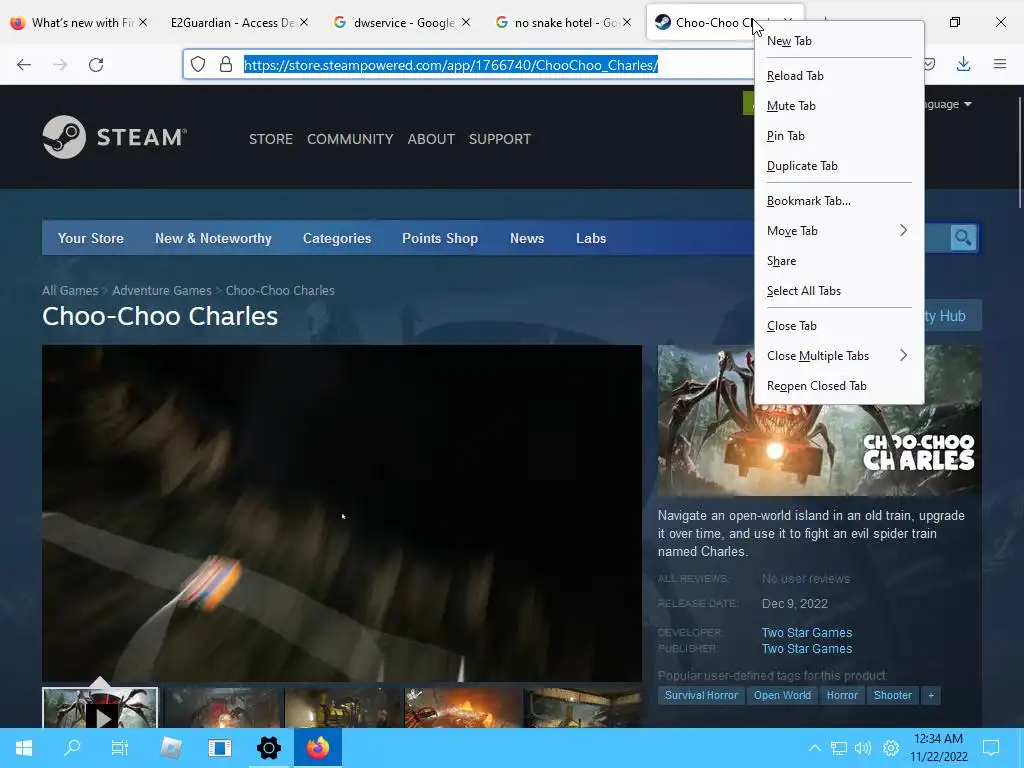Open the Windows Start button
This screenshot has width=1024, height=768.
[24, 748]
